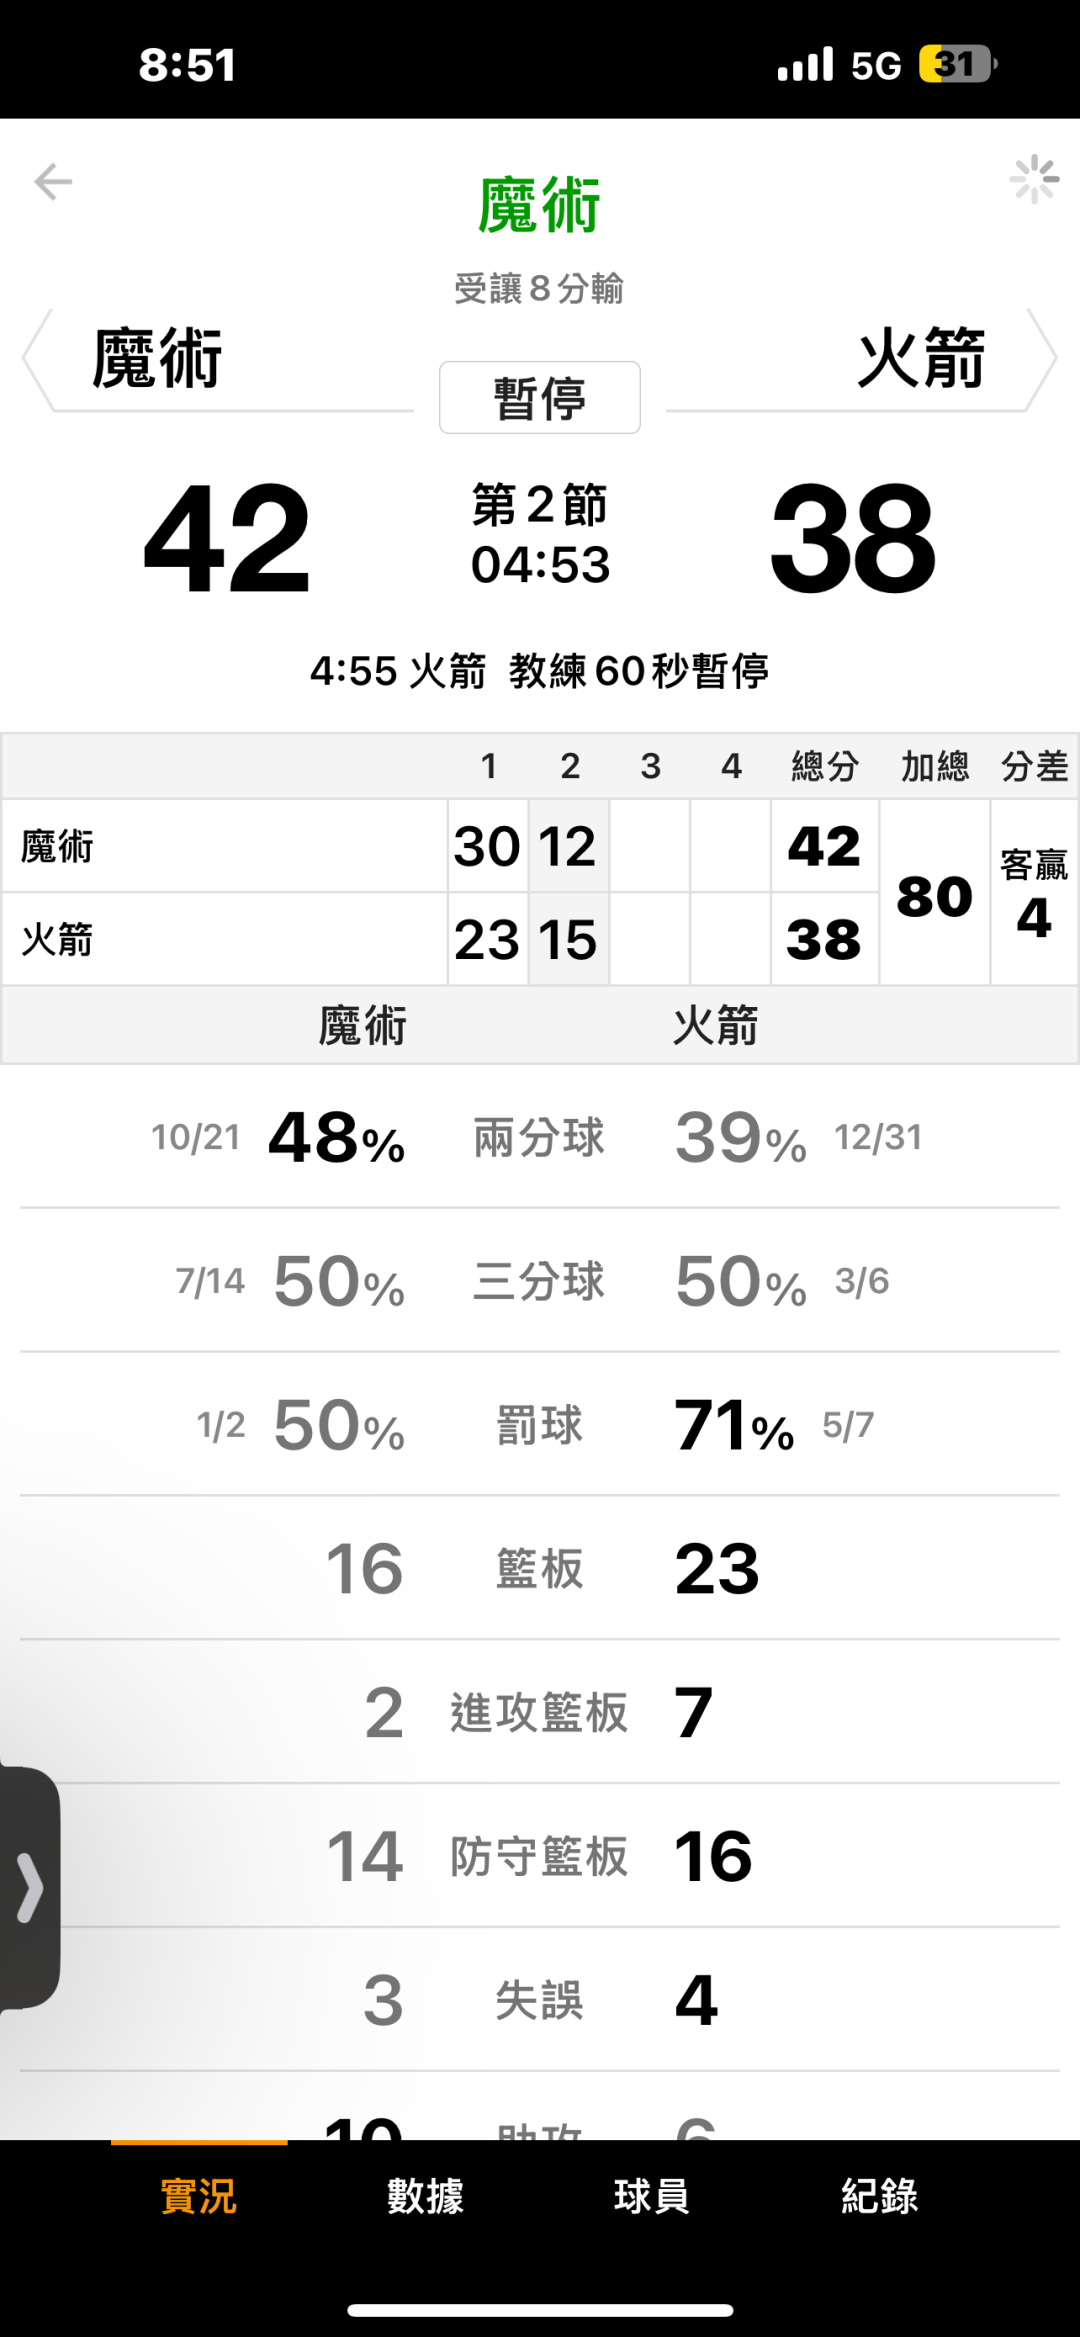Viewport: 1080px width, 2337px height.
Task: Tap the 暫停 status button
Action: (x=540, y=398)
